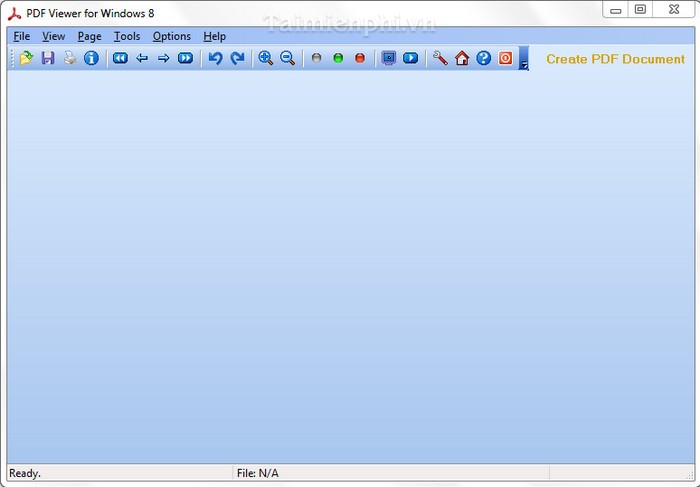Jump to the last page button
The image size is (700, 487).
click(186, 58)
